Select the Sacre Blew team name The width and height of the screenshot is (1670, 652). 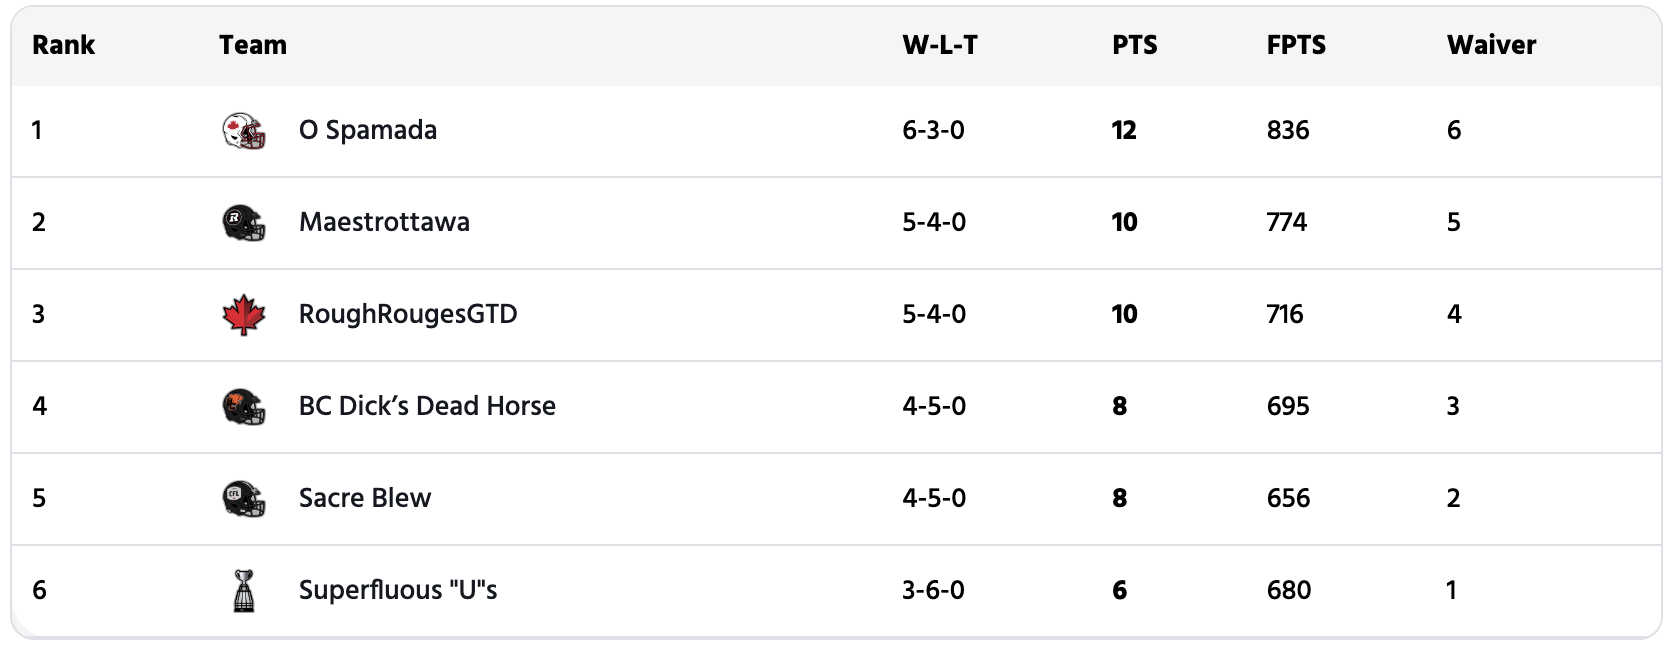click(365, 498)
